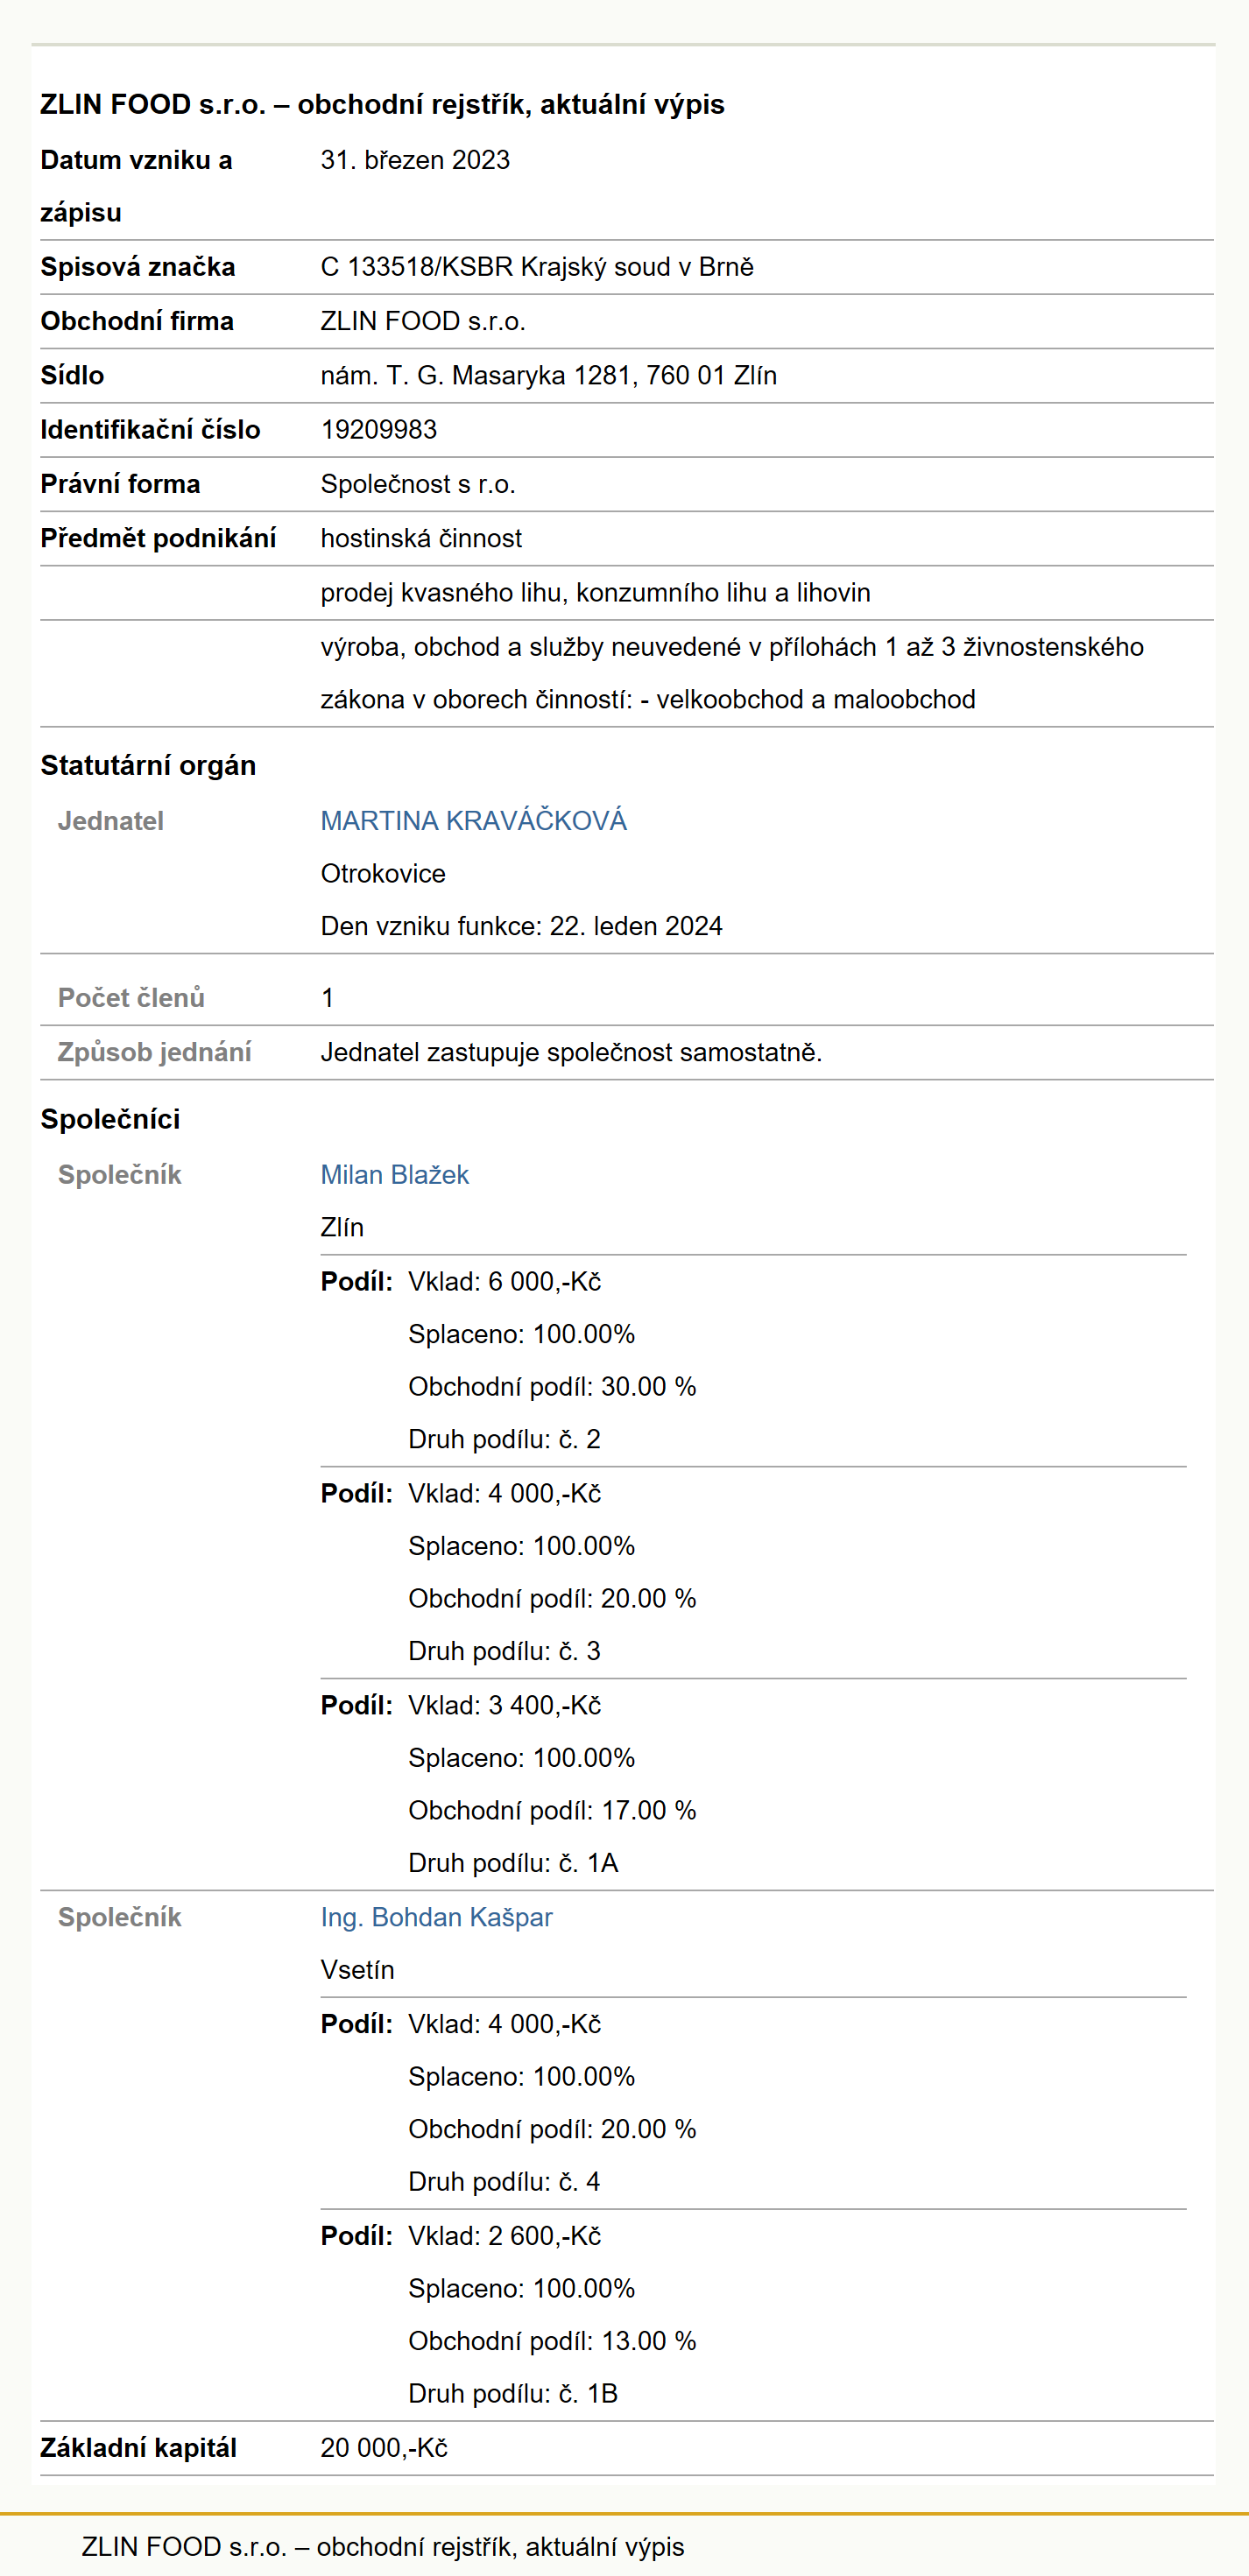Click the Sídlo address in Zlín

point(548,376)
